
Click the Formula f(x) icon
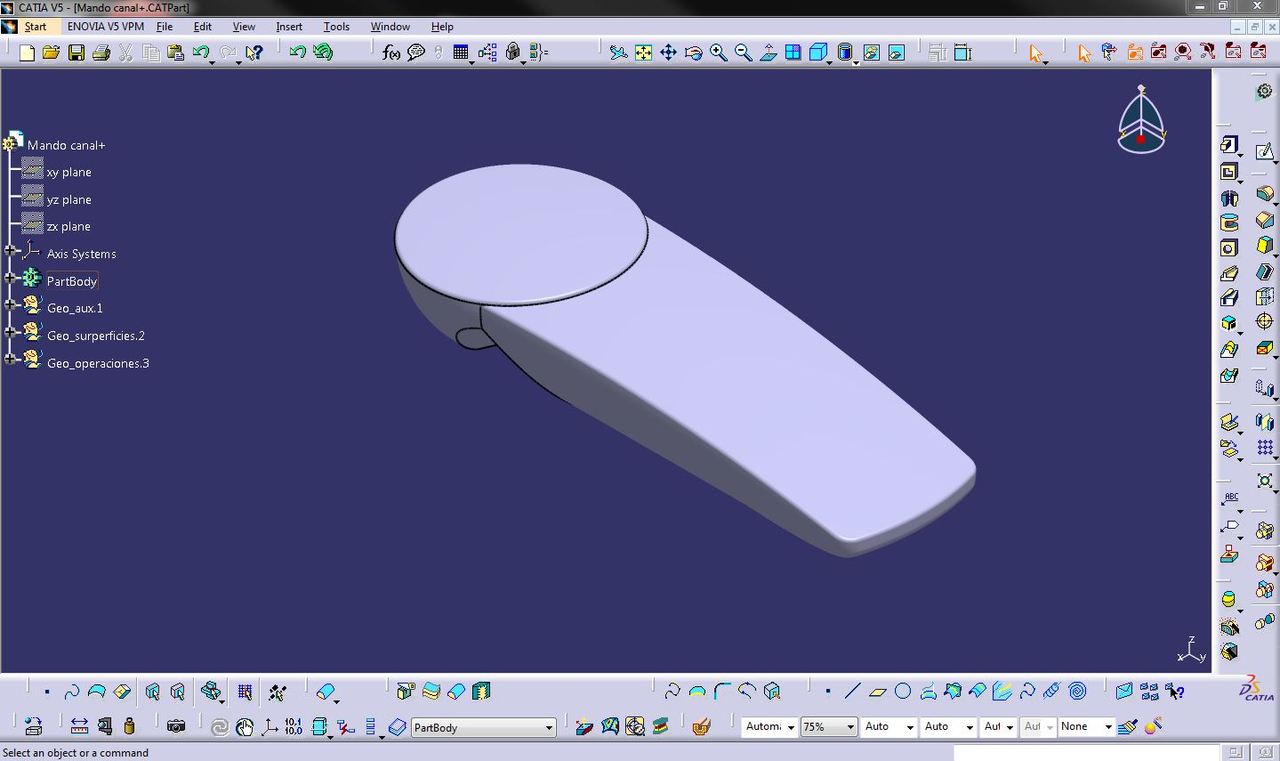(391, 52)
